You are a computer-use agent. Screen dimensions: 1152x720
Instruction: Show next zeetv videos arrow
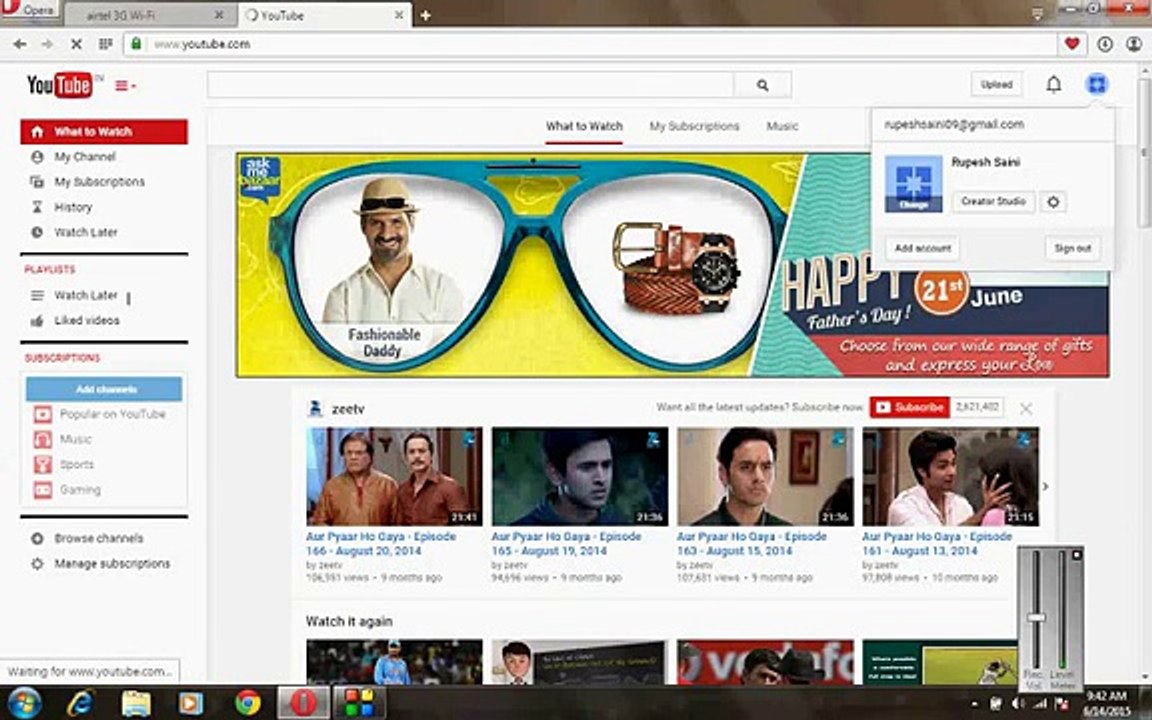tap(1045, 486)
